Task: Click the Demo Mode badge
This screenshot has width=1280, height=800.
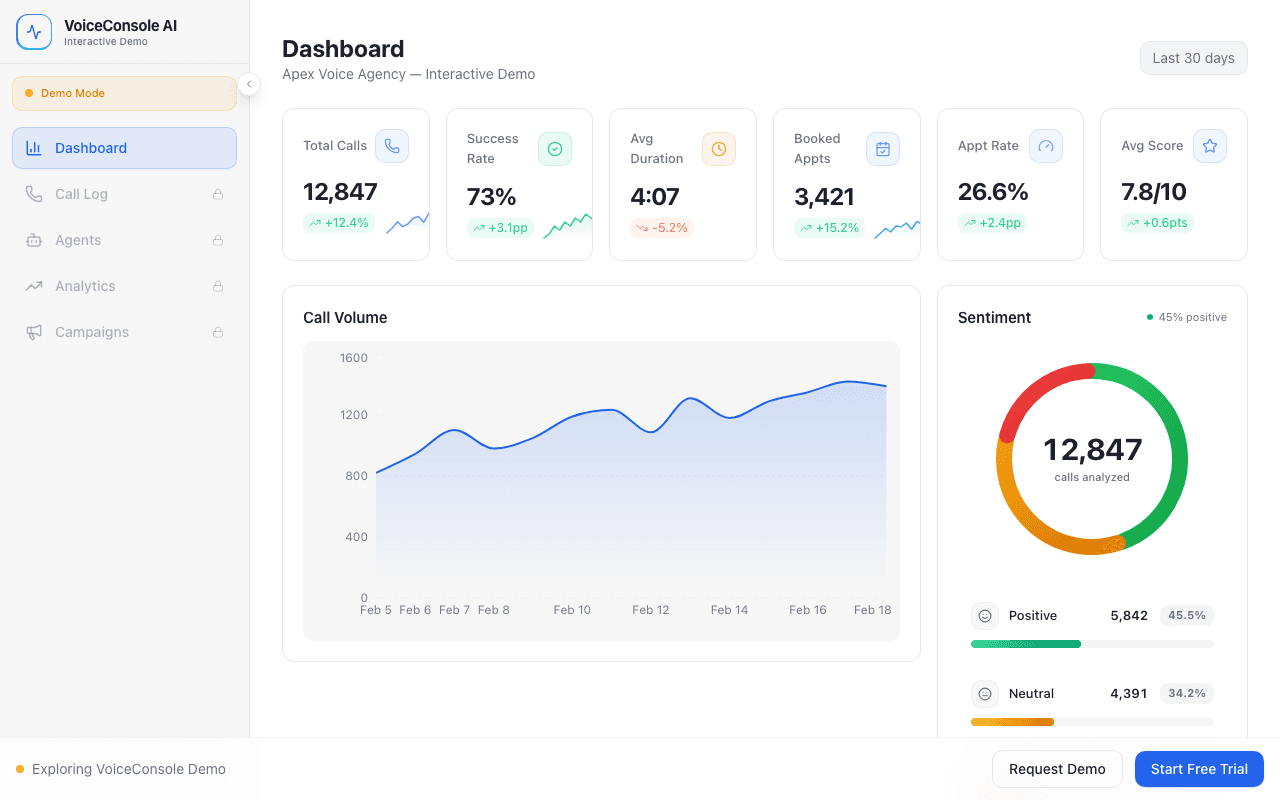Action: coord(124,92)
